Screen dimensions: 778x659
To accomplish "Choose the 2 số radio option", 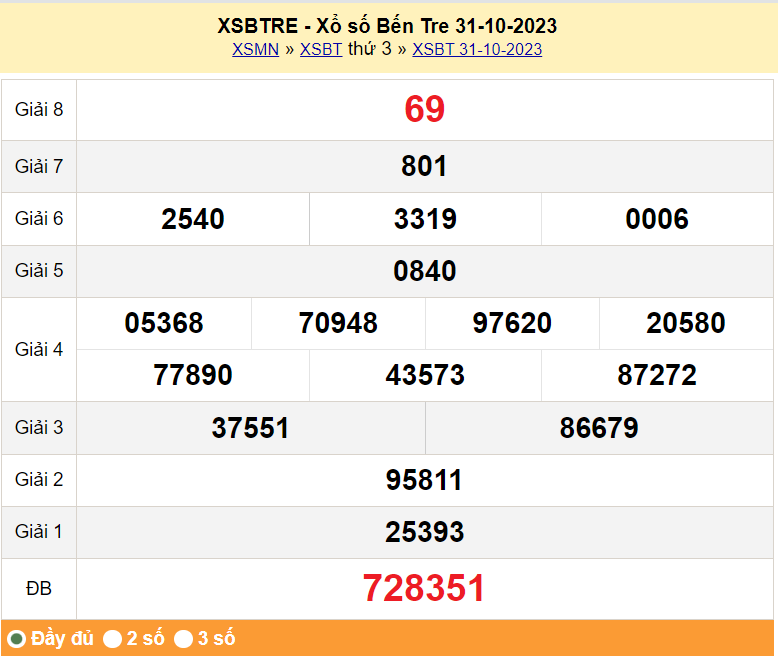I will click(x=113, y=638).
